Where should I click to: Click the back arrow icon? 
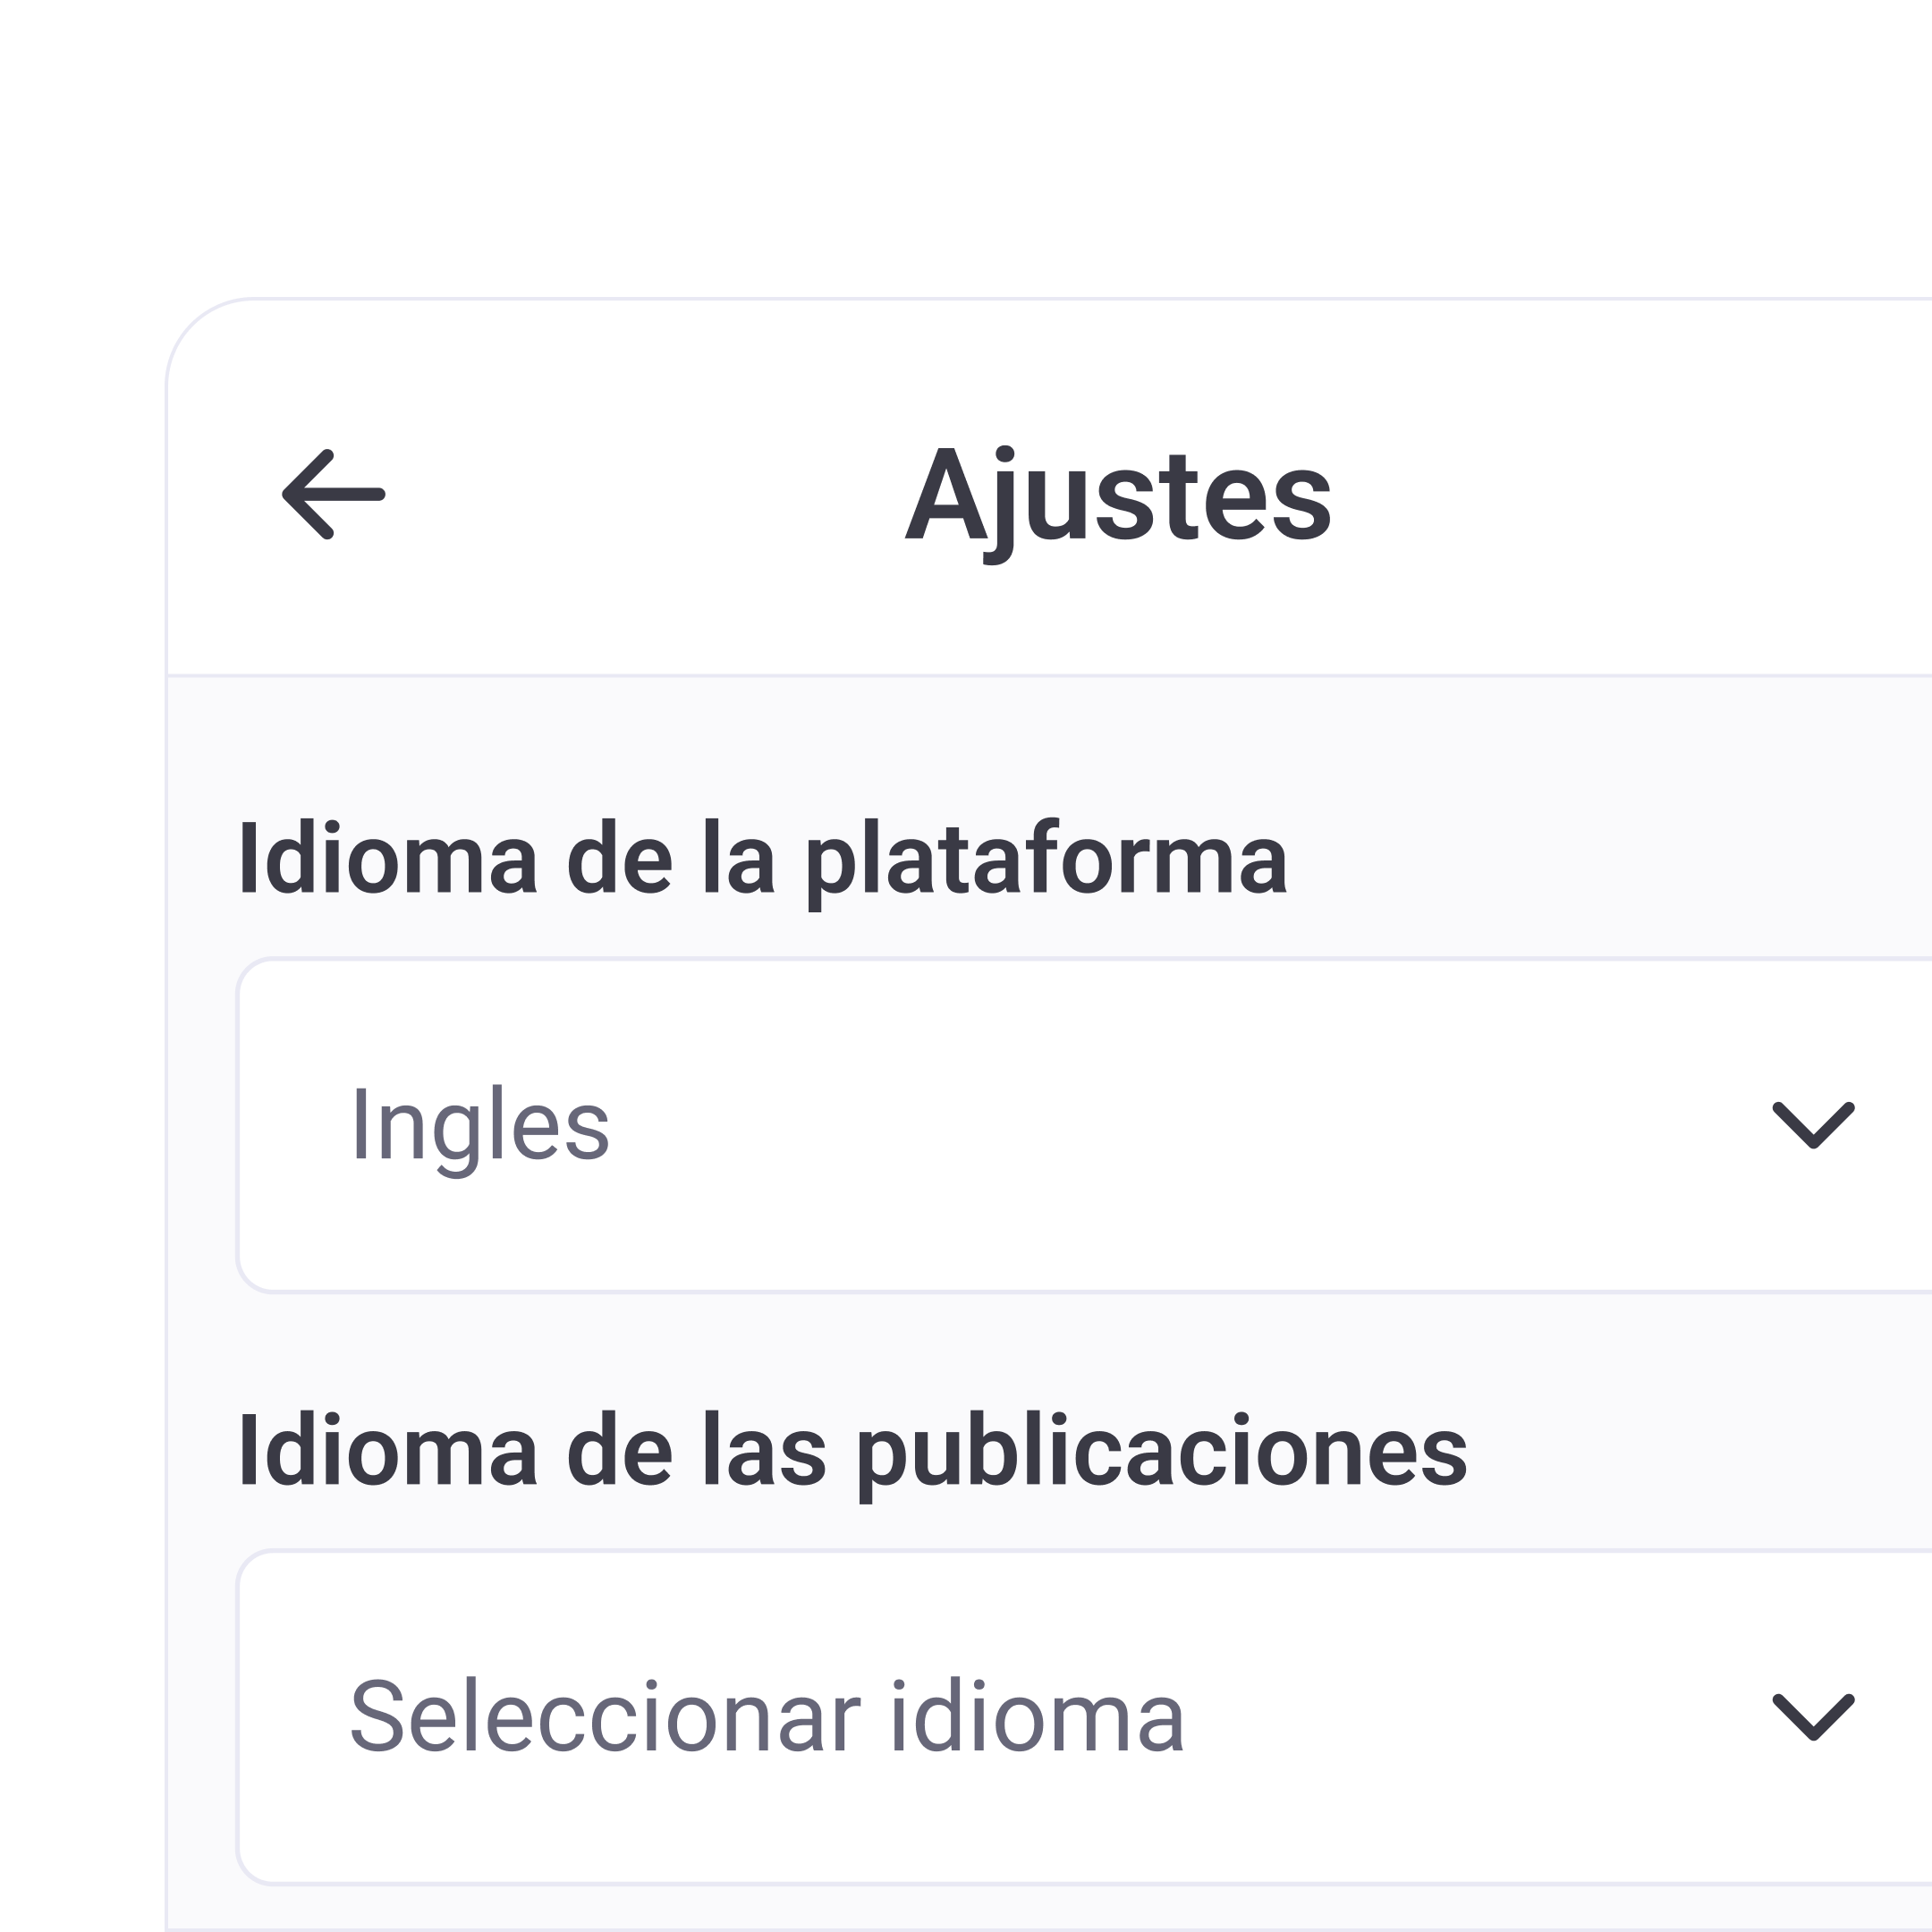[333, 494]
